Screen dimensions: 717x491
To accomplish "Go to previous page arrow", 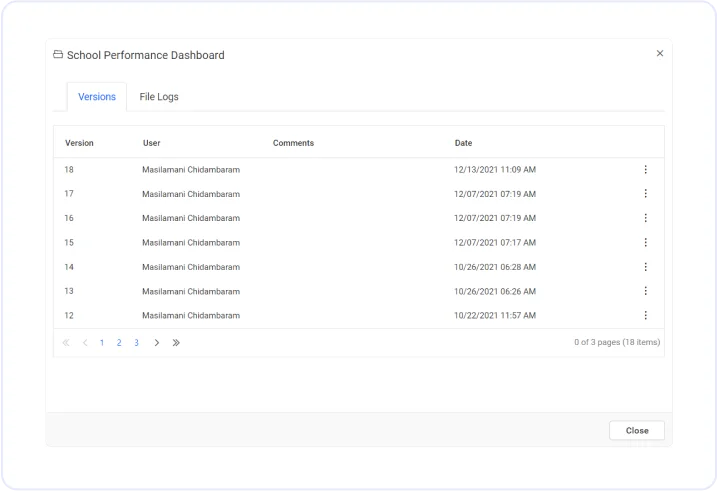I will click(x=85, y=342).
